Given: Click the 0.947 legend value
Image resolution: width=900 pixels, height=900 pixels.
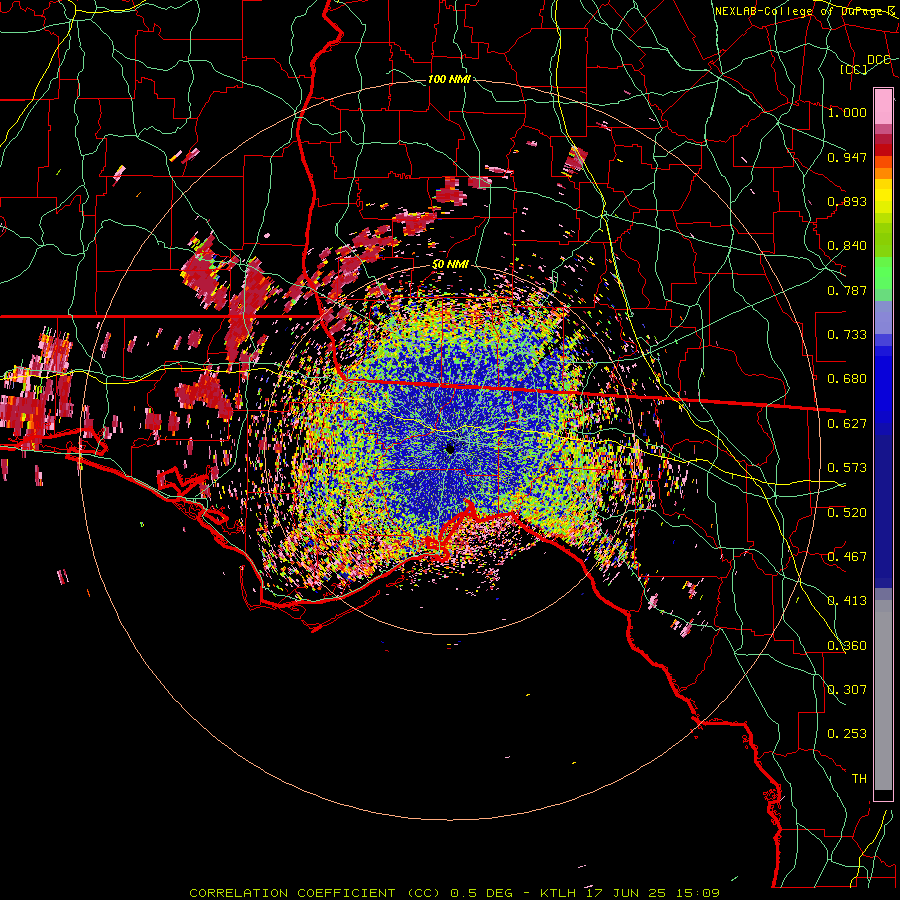Looking at the screenshot, I should tap(847, 157).
